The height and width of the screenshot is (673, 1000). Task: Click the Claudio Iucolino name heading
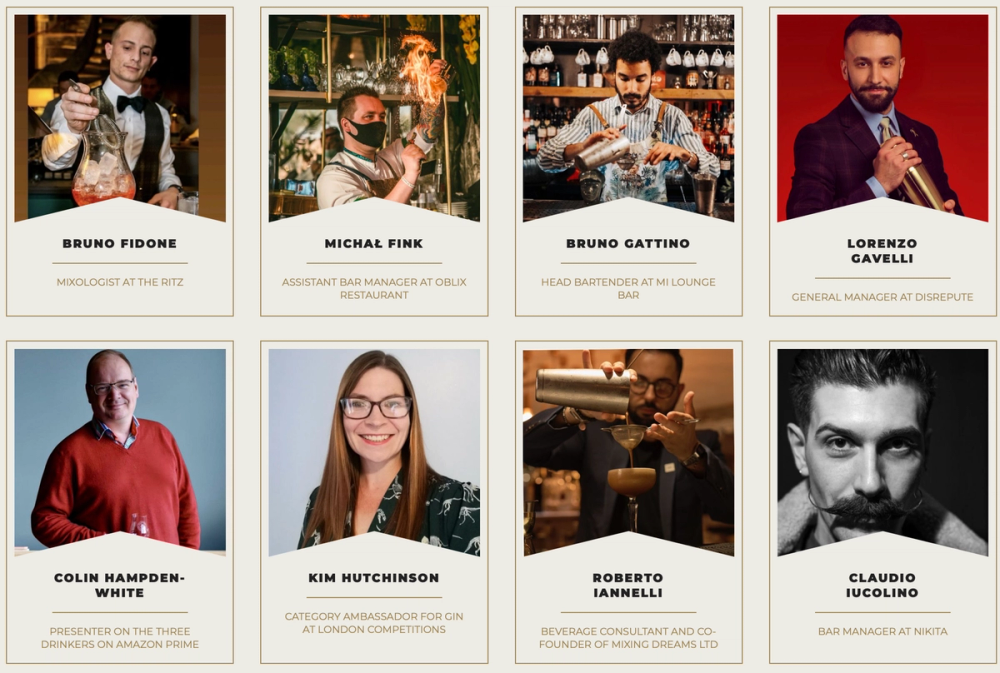point(882,585)
